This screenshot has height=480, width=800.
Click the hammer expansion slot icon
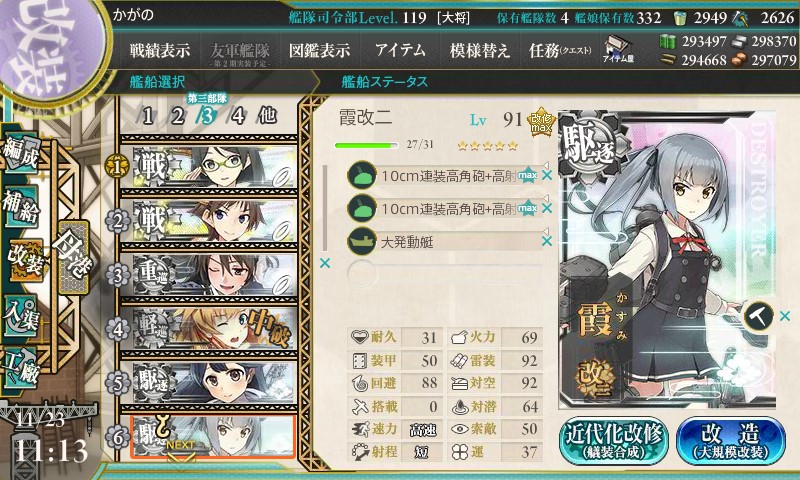point(758,316)
